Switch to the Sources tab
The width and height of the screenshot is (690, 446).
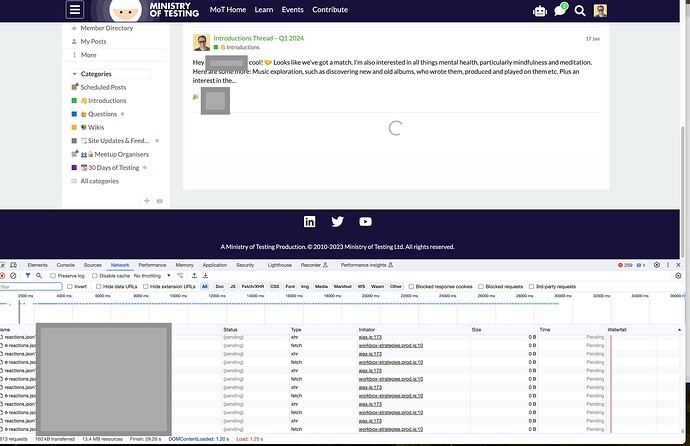(92, 265)
